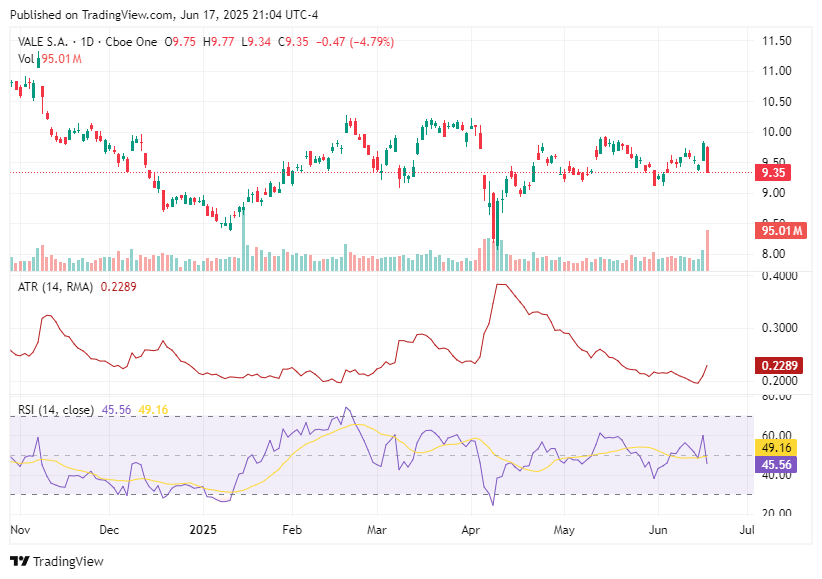Click the red 95.01 M volume tag on axis
822x579 pixels.
click(x=781, y=231)
